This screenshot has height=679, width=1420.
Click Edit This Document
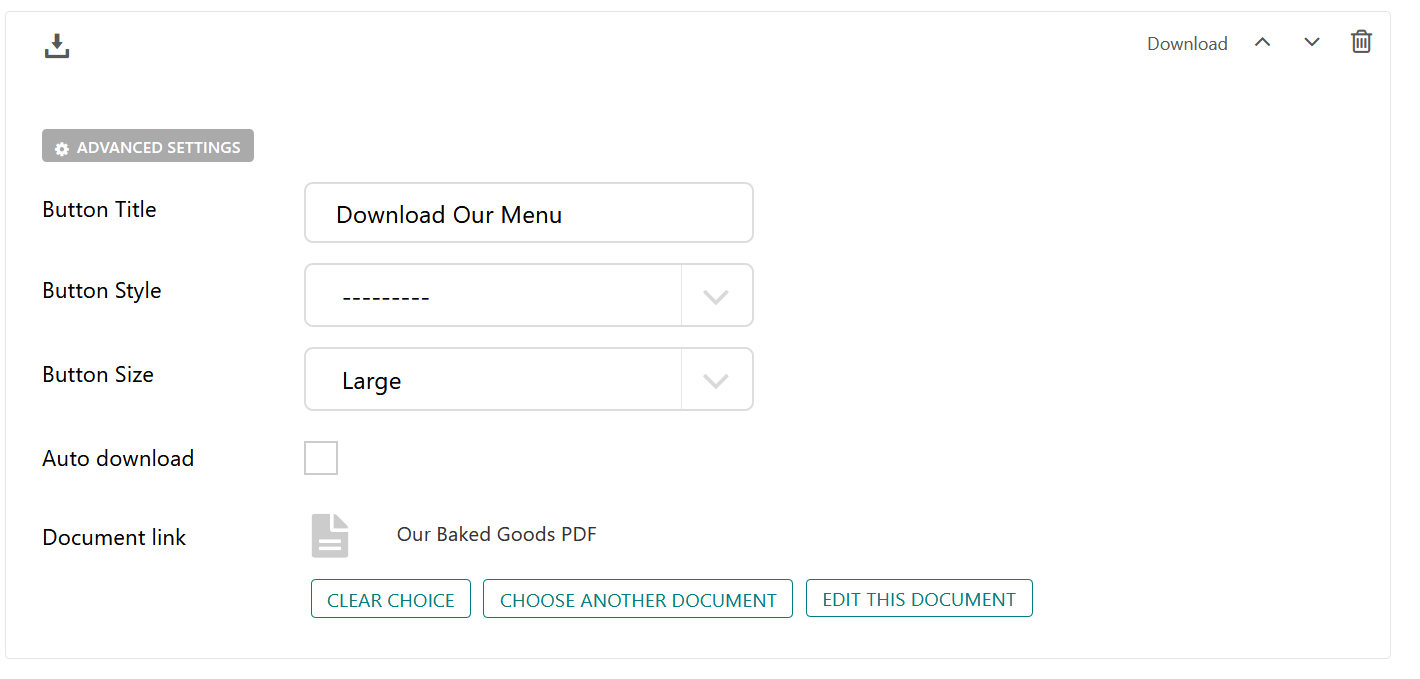point(919,599)
